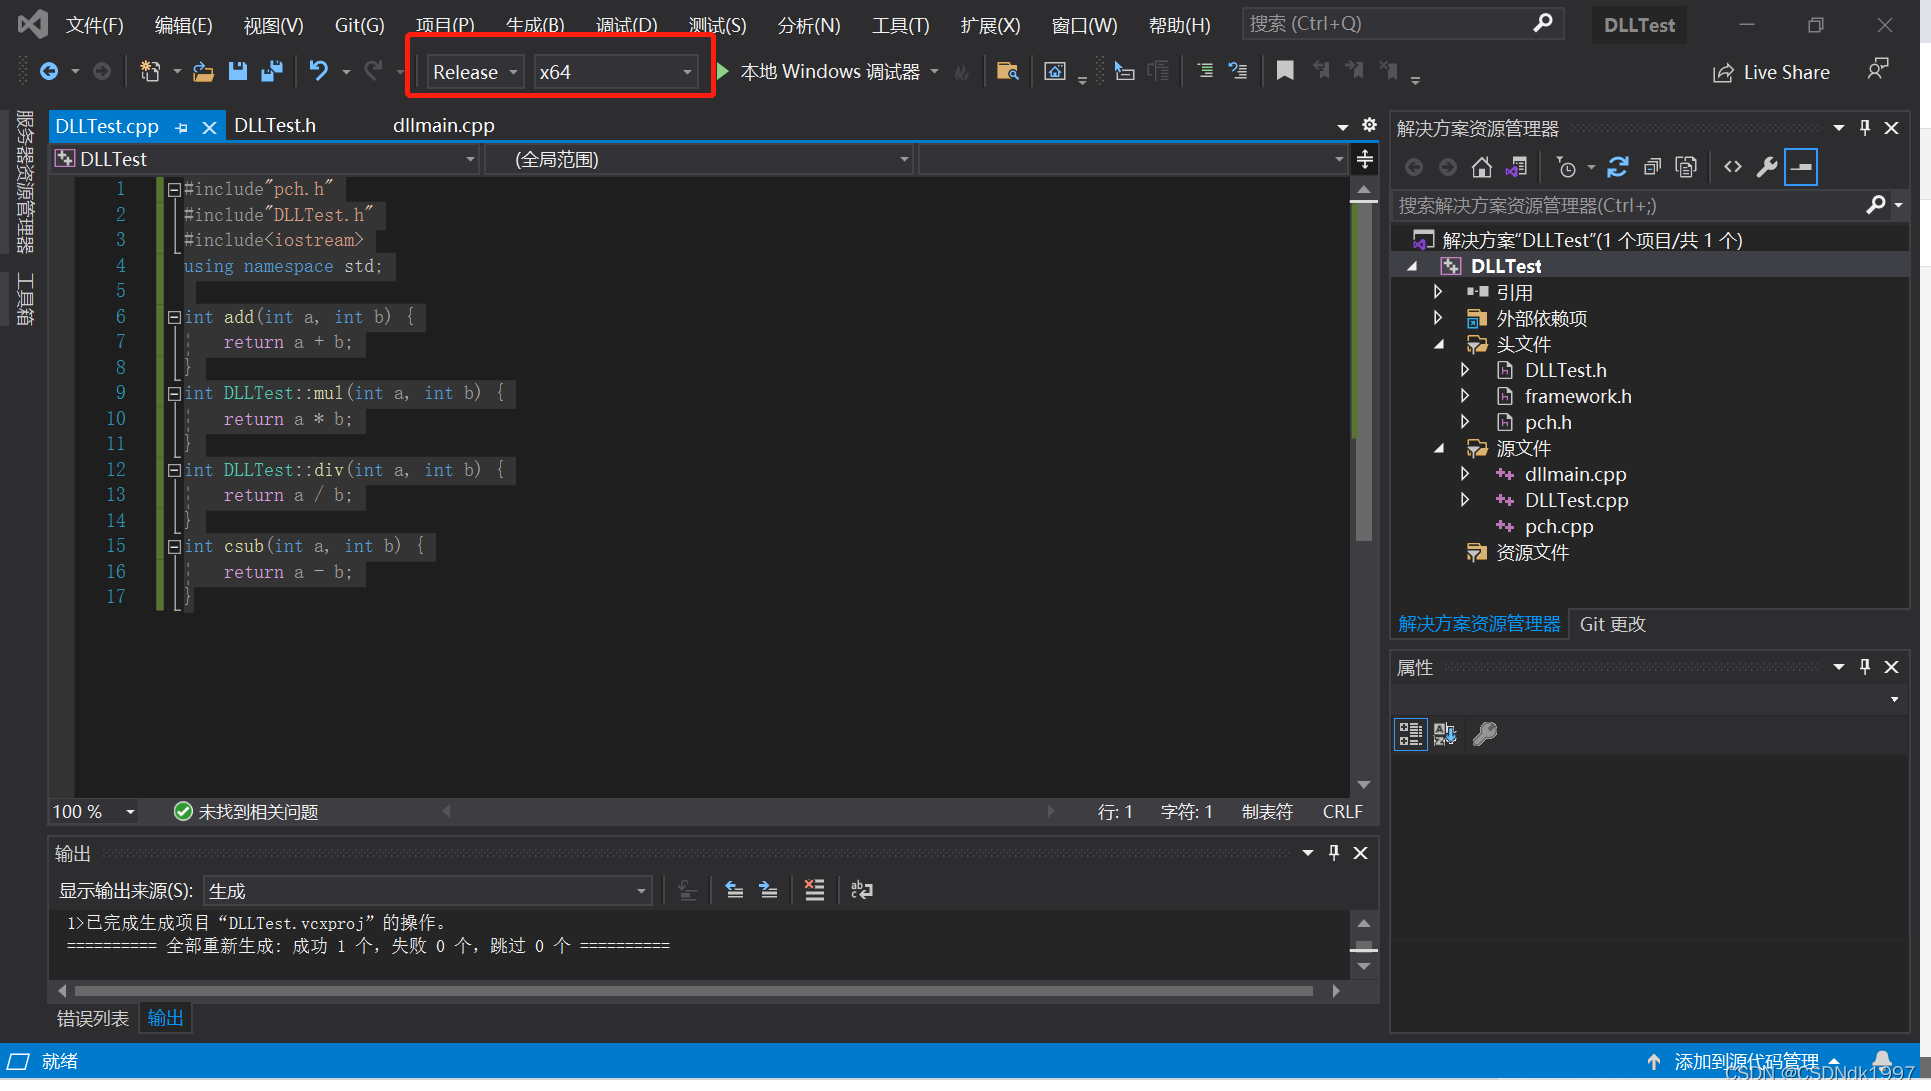Toggle pin on DLLTest.cpp tab
The height and width of the screenshot is (1091, 1931).
tap(181, 128)
